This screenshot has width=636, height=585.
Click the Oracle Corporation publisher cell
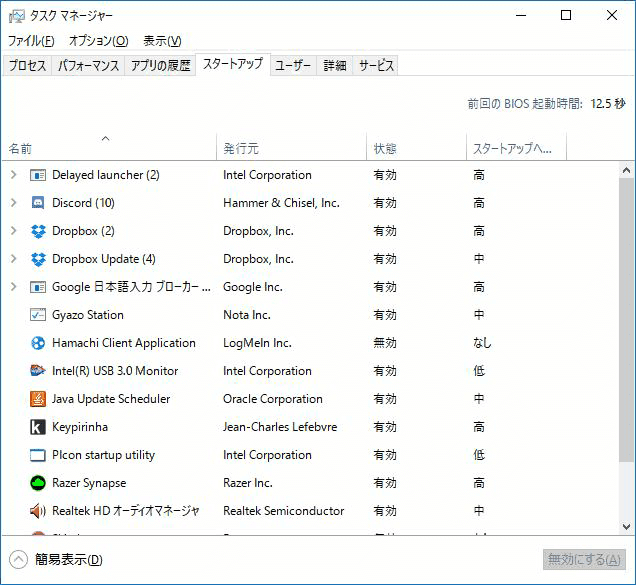click(273, 399)
